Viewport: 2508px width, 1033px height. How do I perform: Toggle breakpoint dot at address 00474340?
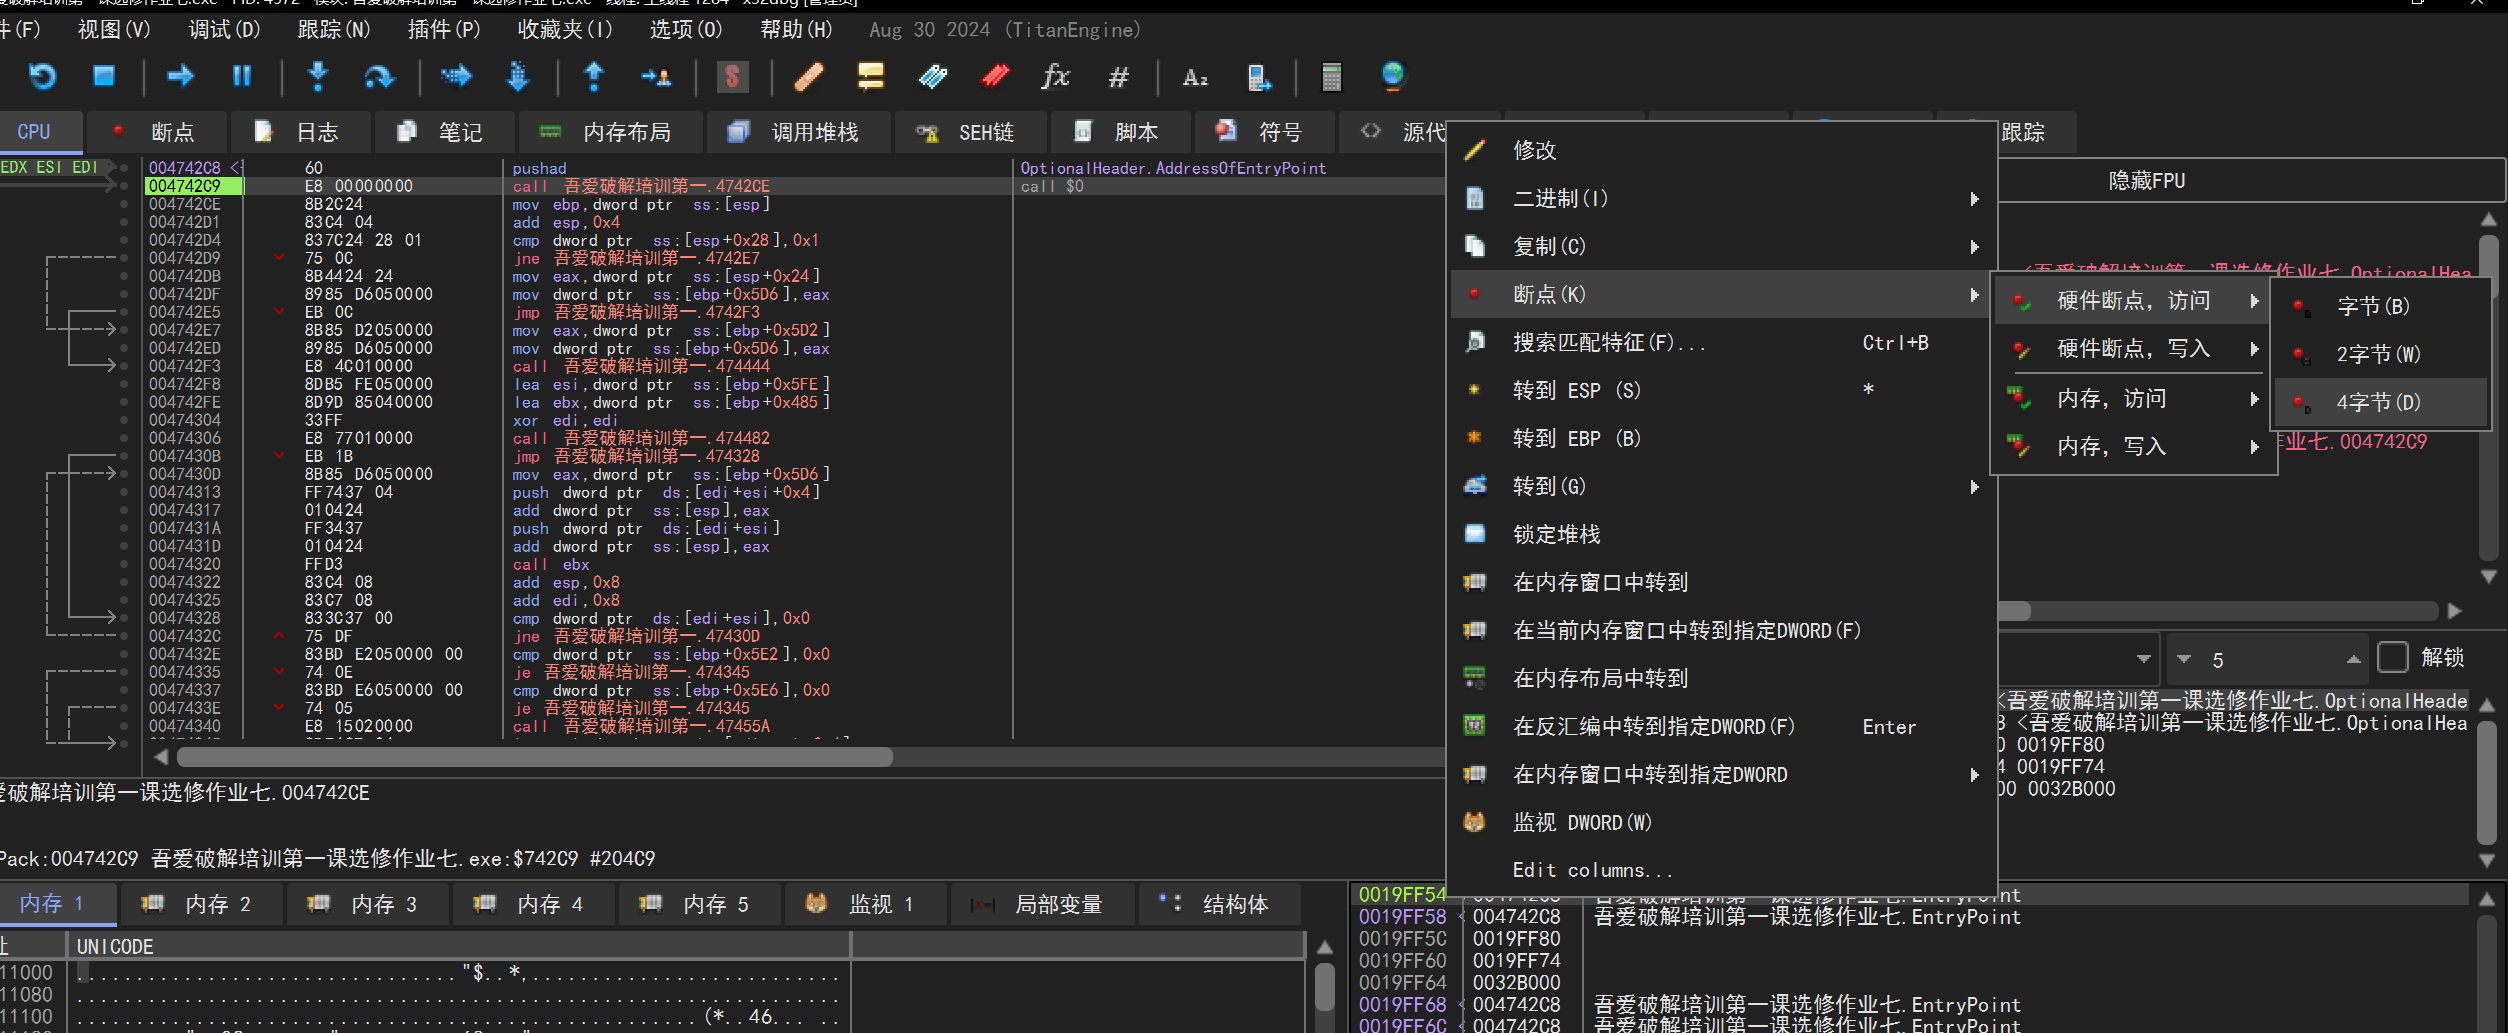tap(124, 726)
